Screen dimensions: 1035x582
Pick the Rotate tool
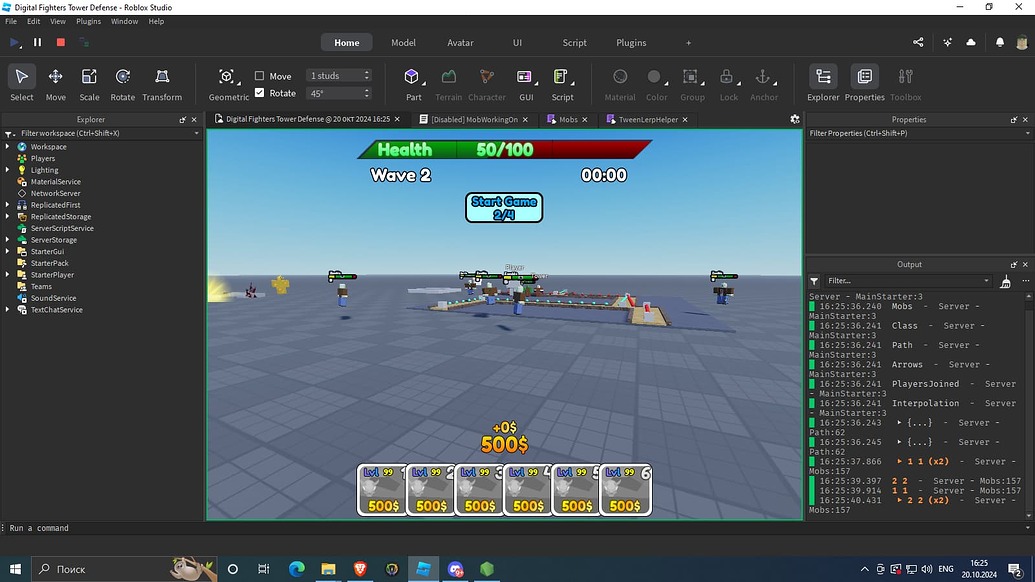[123, 84]
